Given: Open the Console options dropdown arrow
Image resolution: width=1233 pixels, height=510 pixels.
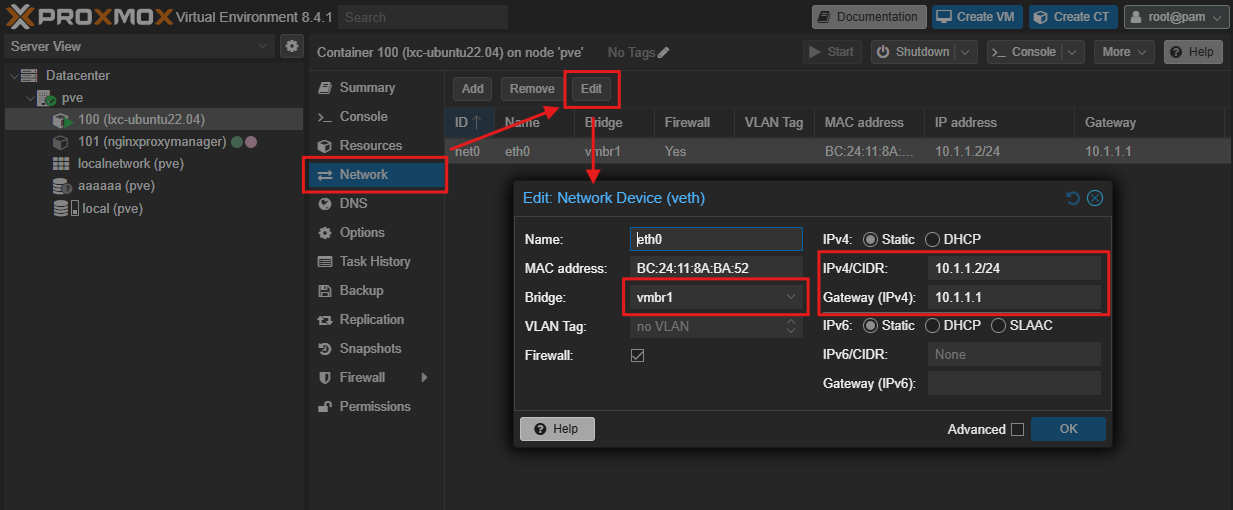Looking at the screenshot, I should [x=1073, y=52].
